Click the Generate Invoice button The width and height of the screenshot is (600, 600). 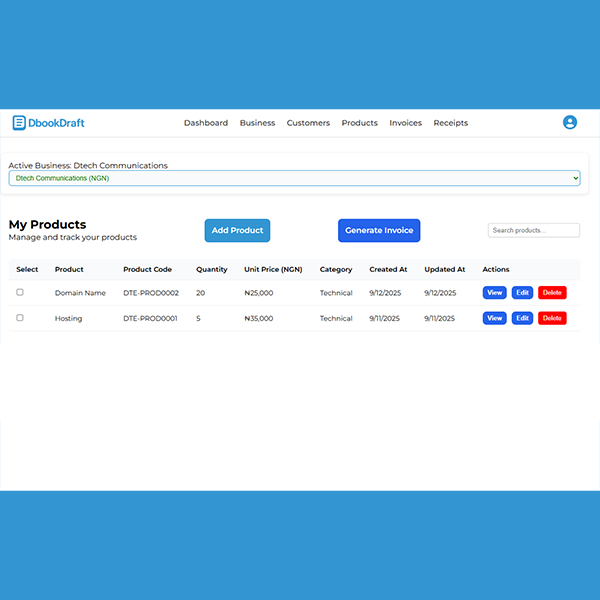379,230
